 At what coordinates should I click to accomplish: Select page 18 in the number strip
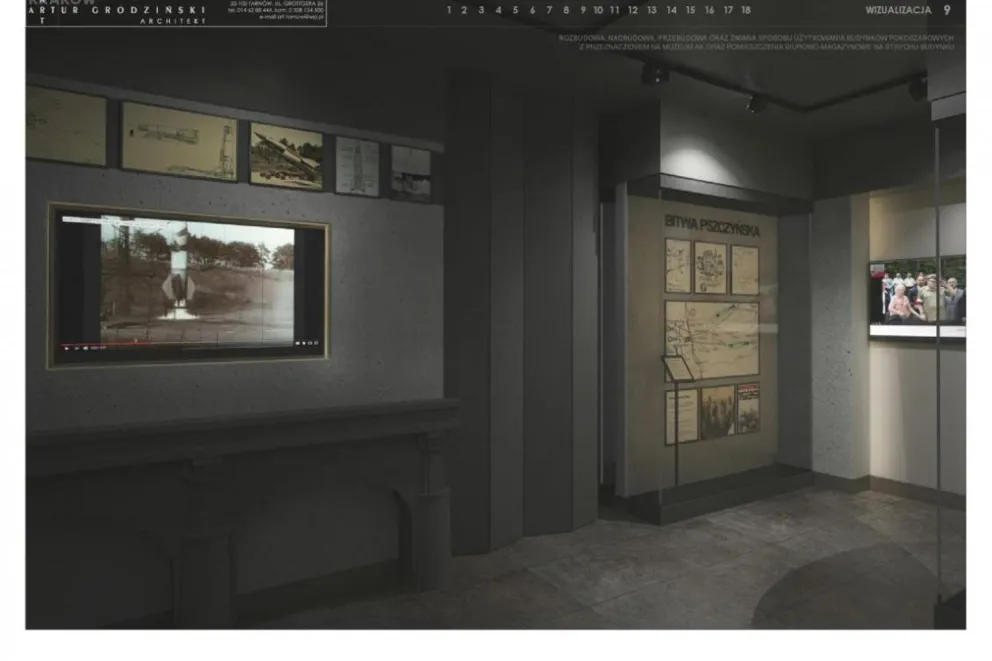(746, 10)
